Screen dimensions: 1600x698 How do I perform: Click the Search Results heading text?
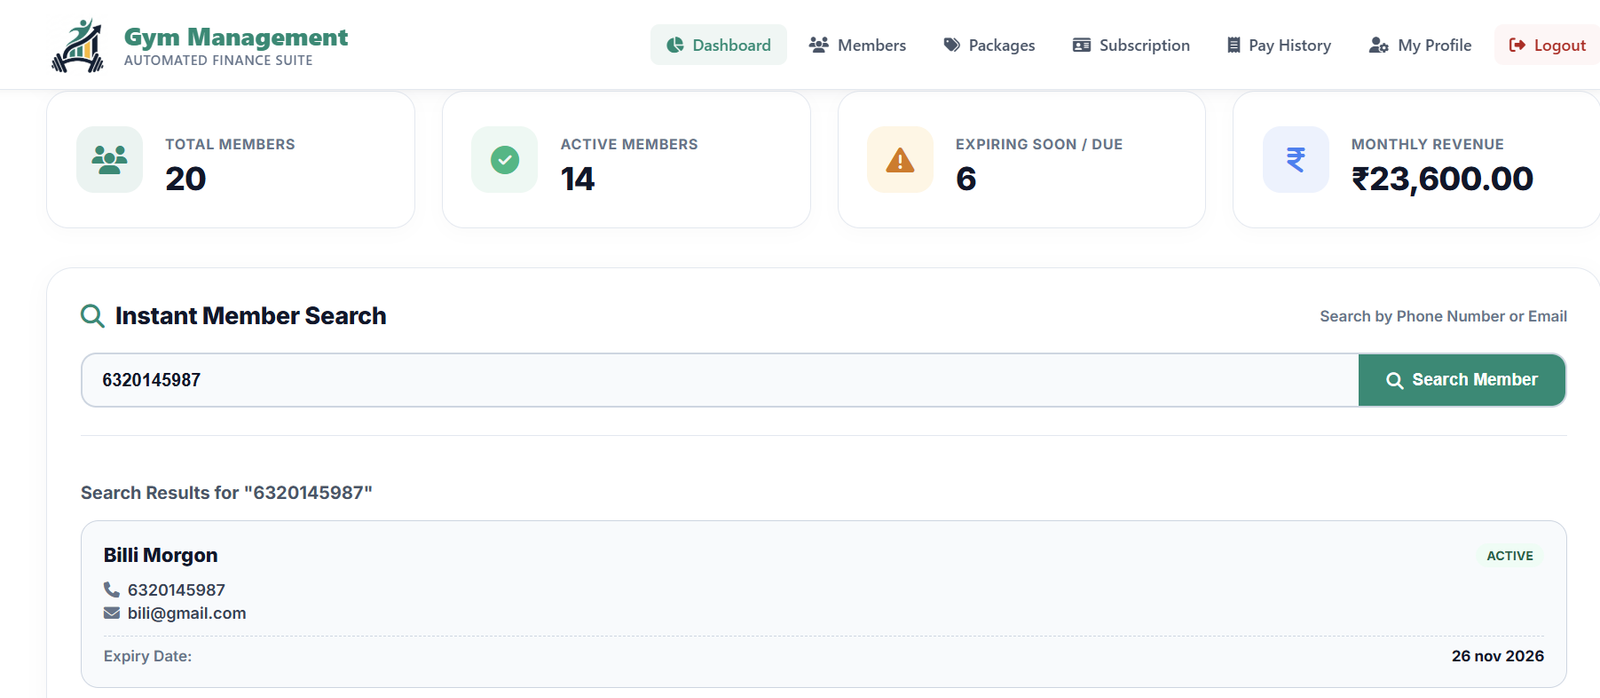pyautogui.click(x=227, y=493)
